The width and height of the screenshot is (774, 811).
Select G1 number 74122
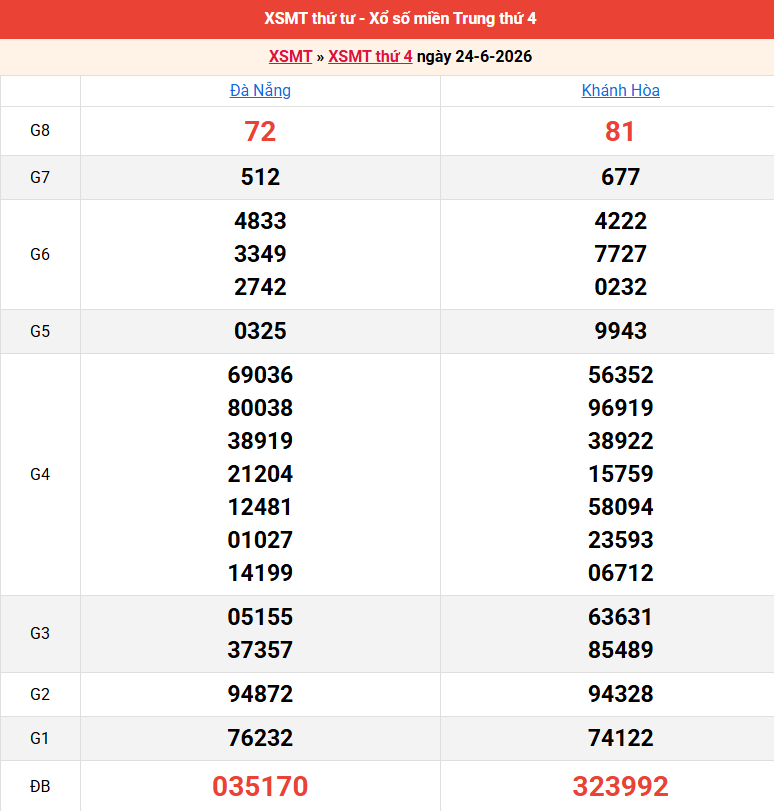[x=620, y=738]
